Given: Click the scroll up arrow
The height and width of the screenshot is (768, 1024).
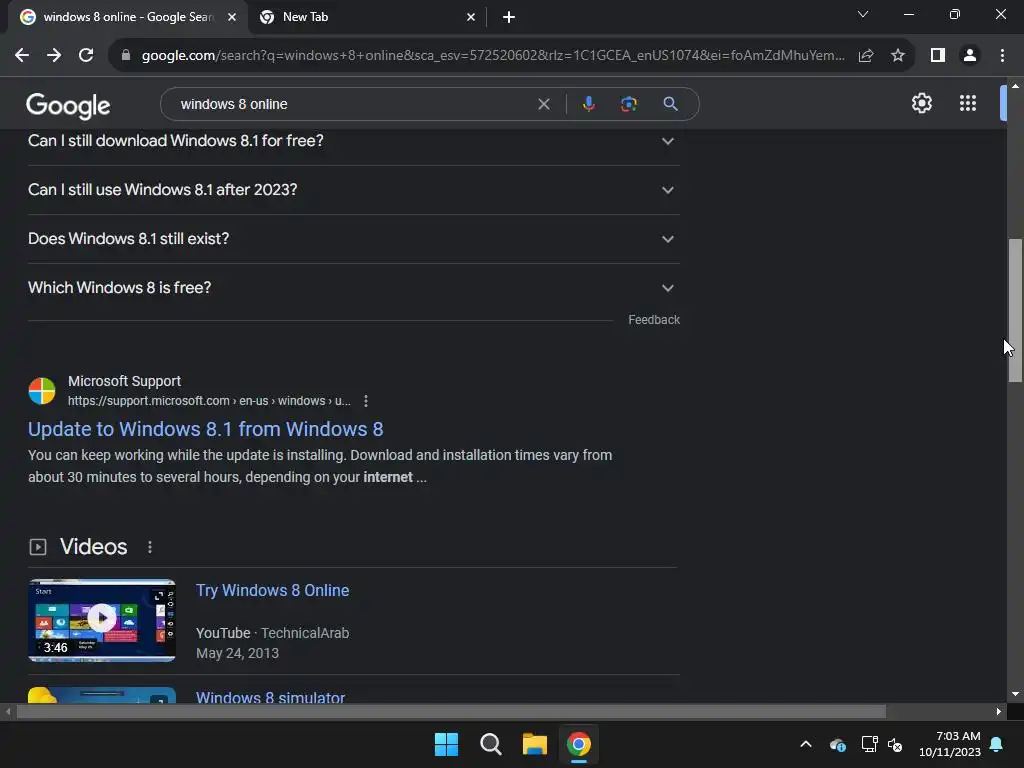Looking at the screenshot, I should pyautogui.click(x=1015, y=86).
